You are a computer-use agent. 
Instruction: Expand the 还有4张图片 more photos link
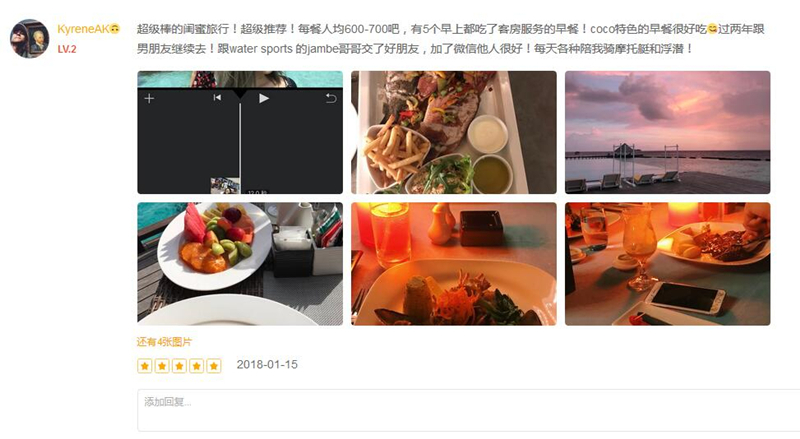164,342
